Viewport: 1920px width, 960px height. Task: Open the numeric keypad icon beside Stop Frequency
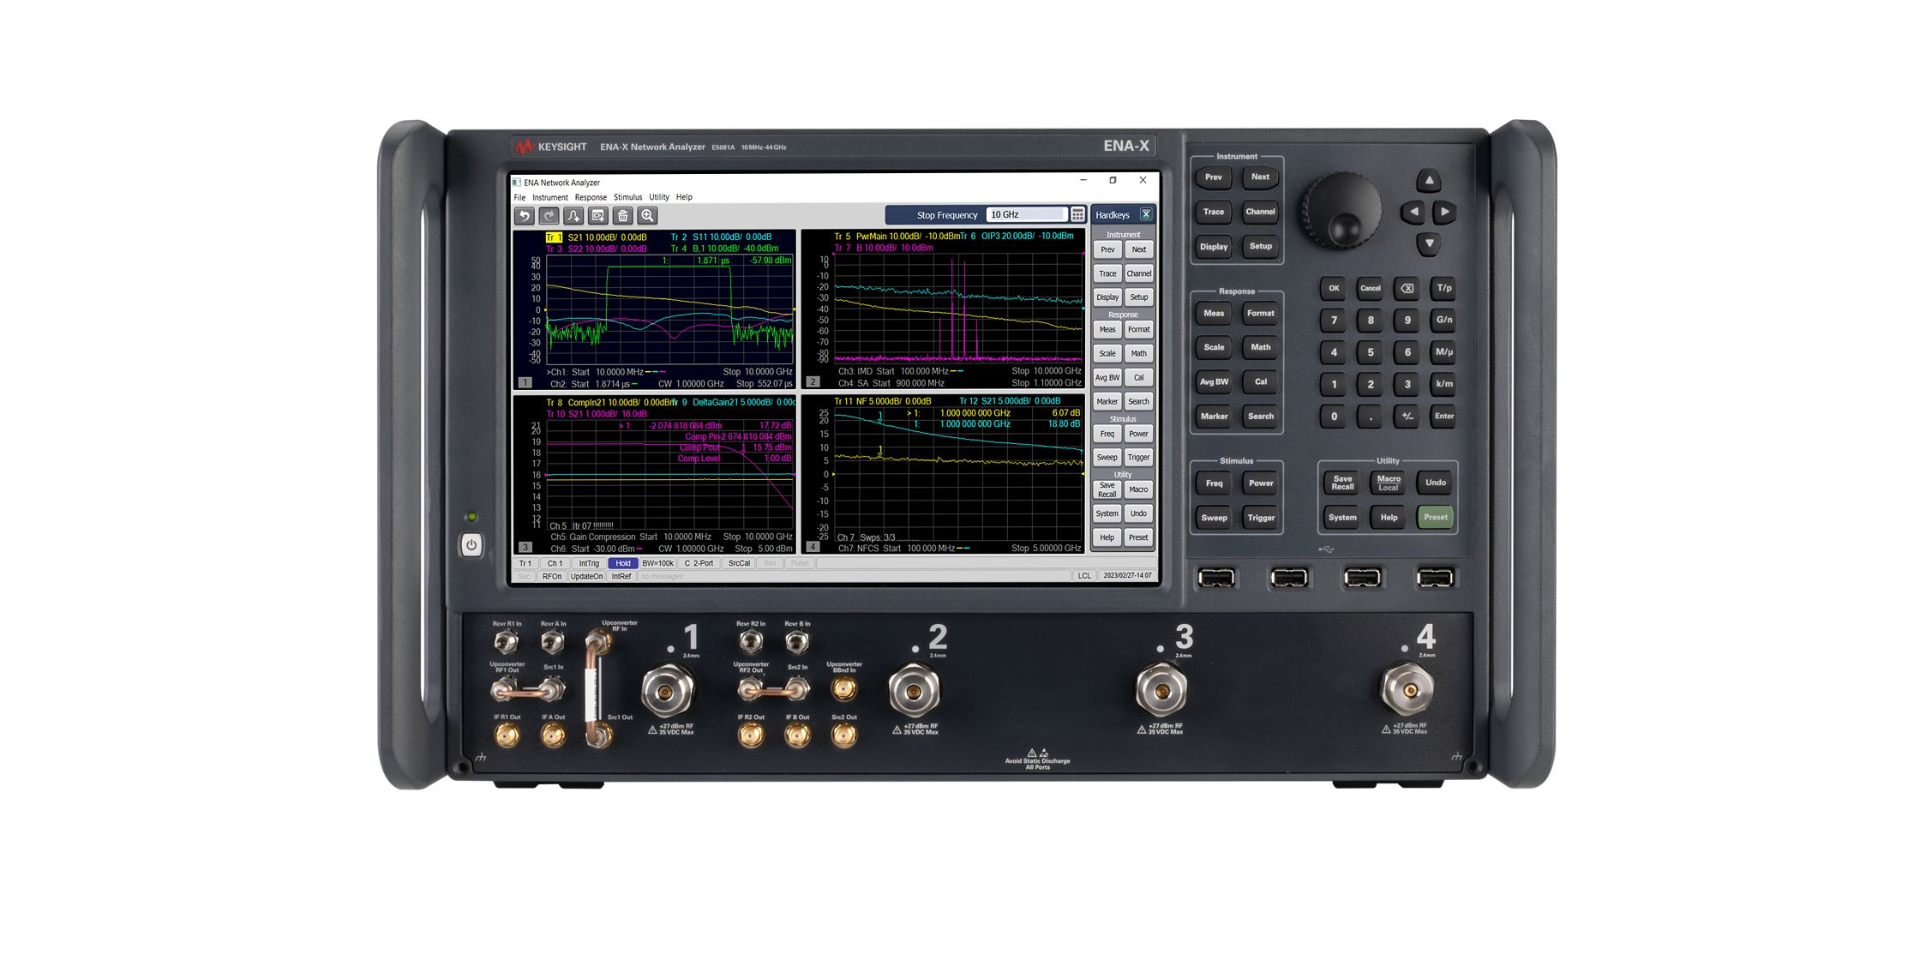(x=1078, y=214)
